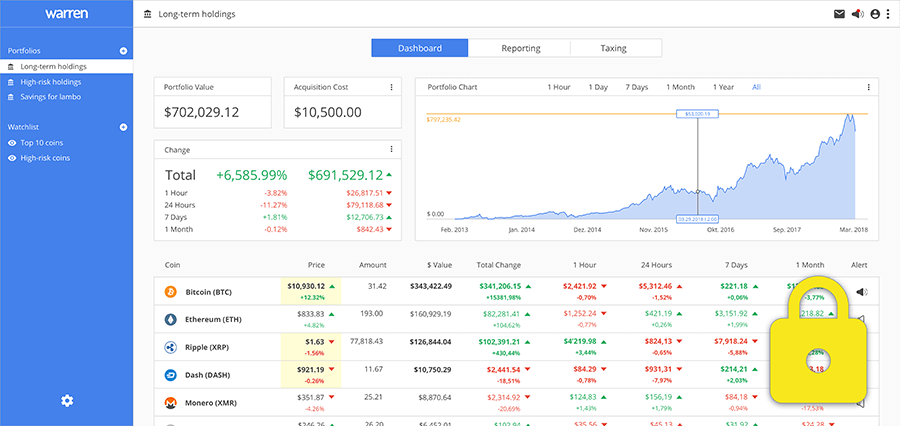Toggle the Top 10 coins eye icon
This screenshot has height=426, width=900.
coord(11,143)
